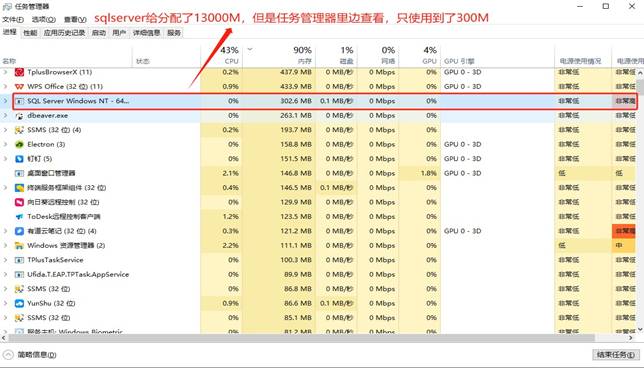
Task: Expand the YunShu (32 位) process row
Action: pos(5,304)
